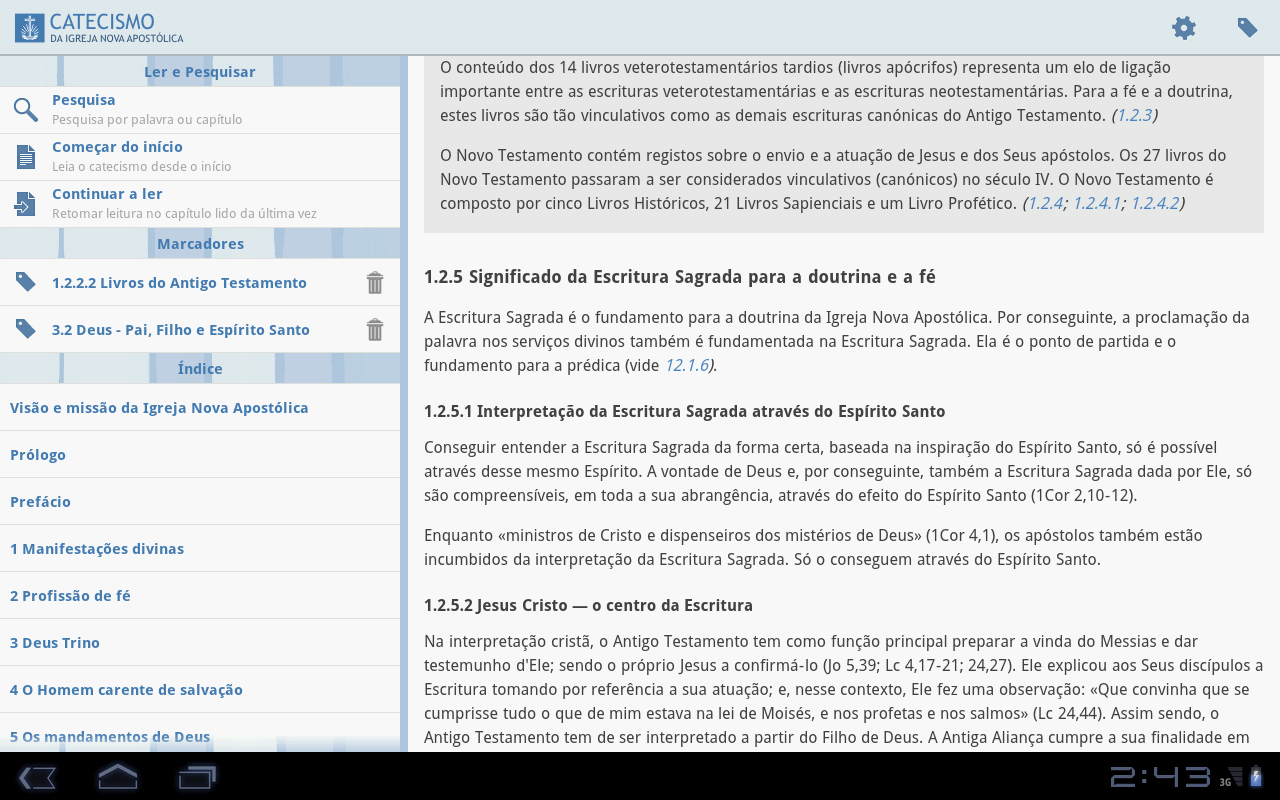Tap heading 1.2.5 Significado da Escritura Sagrada
The image size is (1280, 800).
(680, 277)
